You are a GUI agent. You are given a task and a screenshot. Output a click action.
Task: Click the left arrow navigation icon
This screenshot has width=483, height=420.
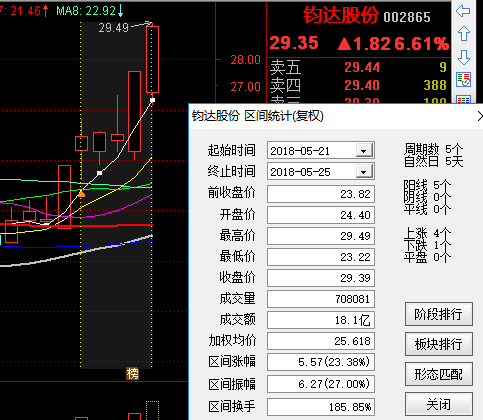[x=463, y=11]
